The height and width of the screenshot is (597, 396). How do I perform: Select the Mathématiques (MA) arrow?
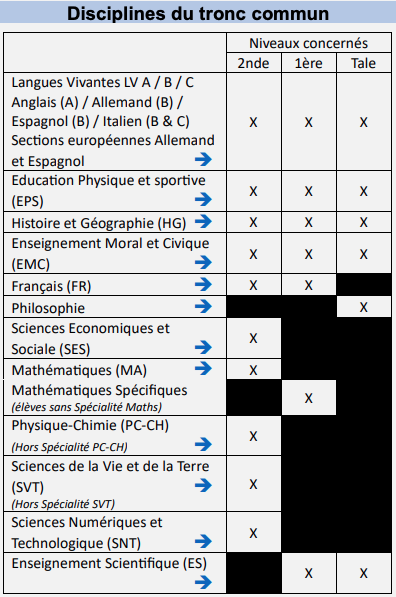(203, 369)
